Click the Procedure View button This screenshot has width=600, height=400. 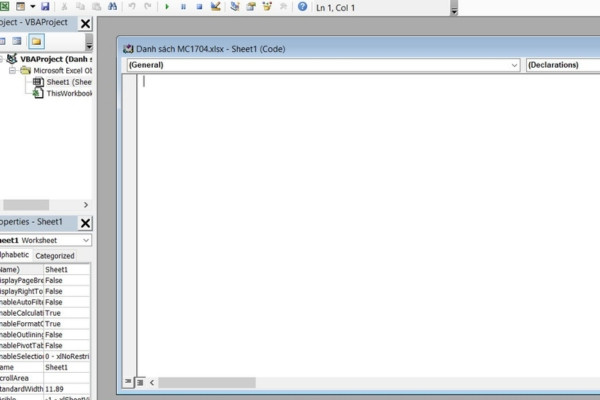[128, 382]
